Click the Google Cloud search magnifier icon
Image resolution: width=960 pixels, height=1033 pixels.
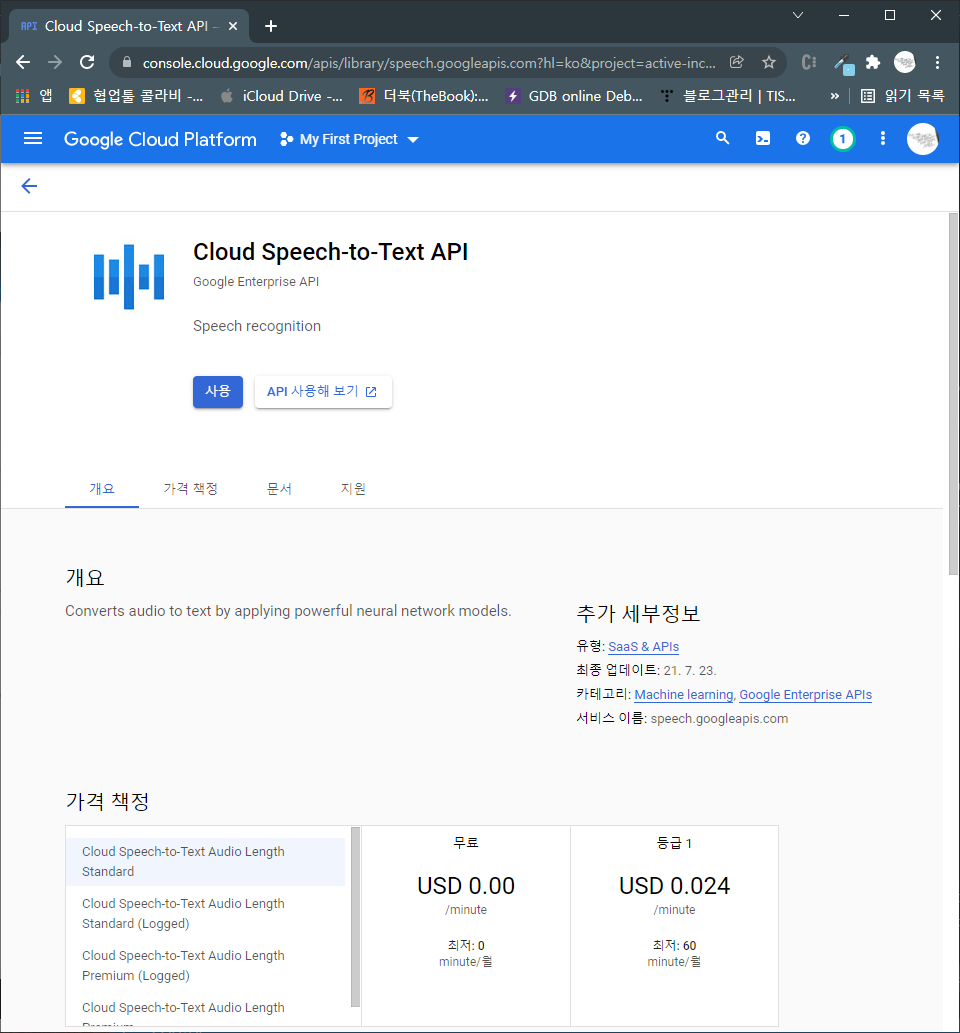723,138
